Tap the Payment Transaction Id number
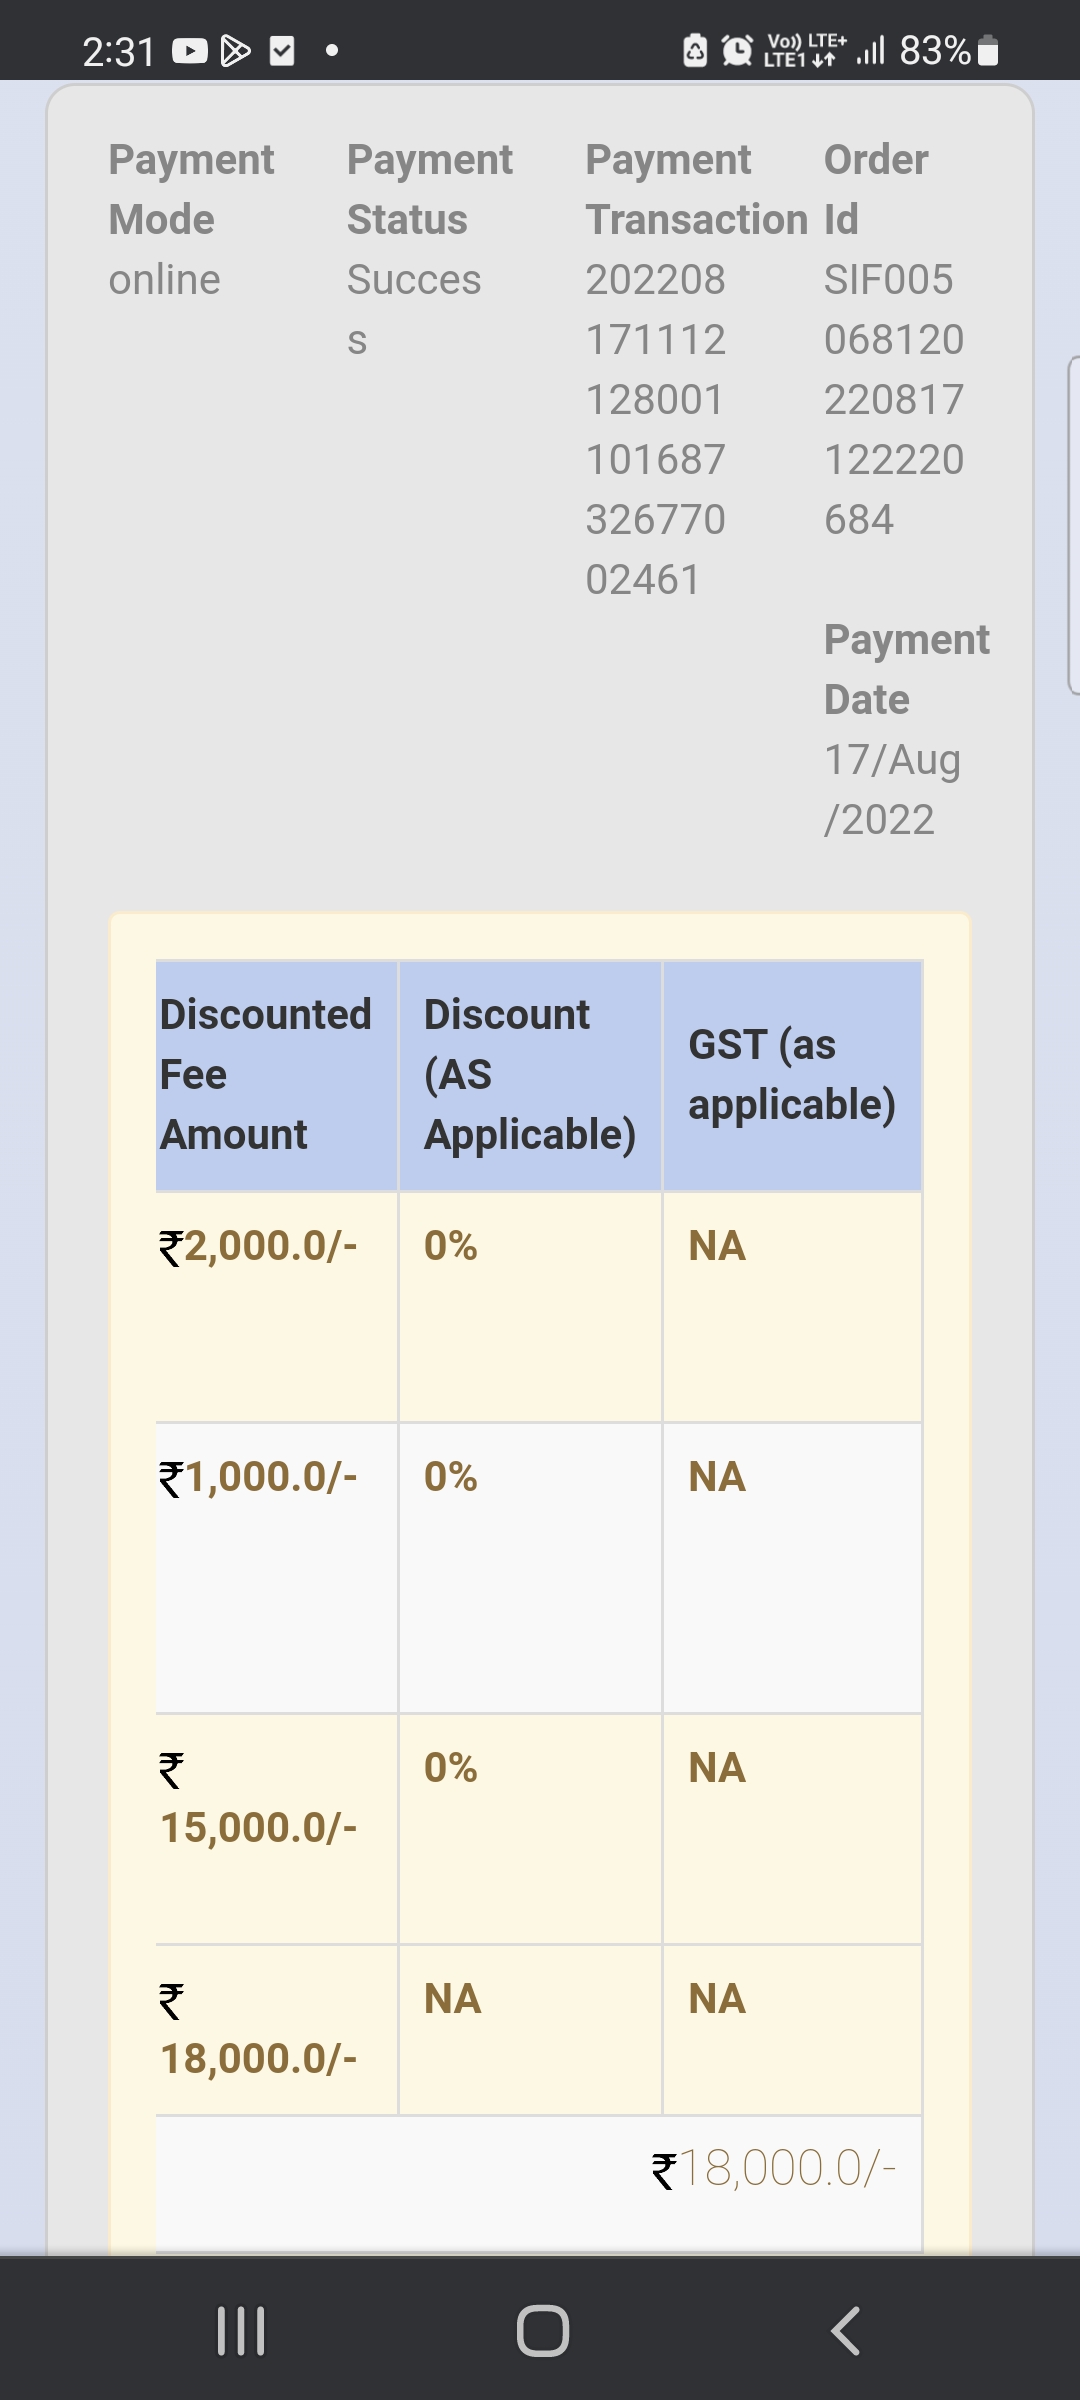The height and width of the screenshot is (2400, 1080). (655, 430)
